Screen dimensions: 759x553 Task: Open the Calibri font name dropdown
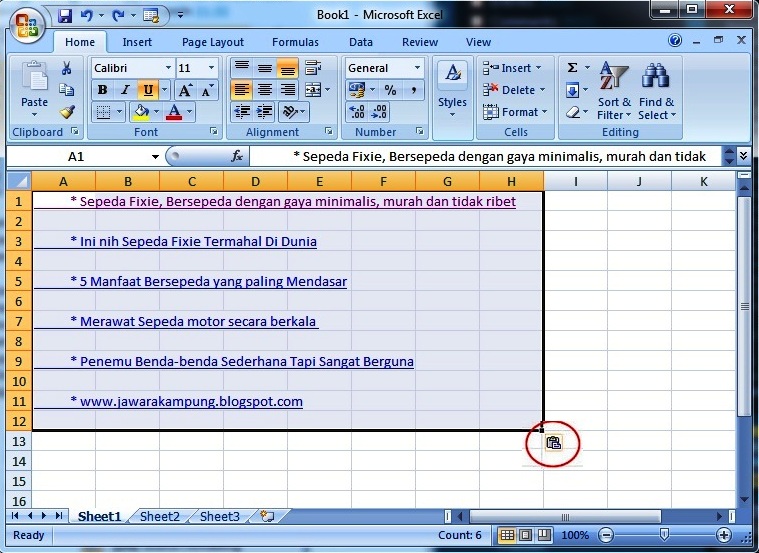(x=168, y=68)
